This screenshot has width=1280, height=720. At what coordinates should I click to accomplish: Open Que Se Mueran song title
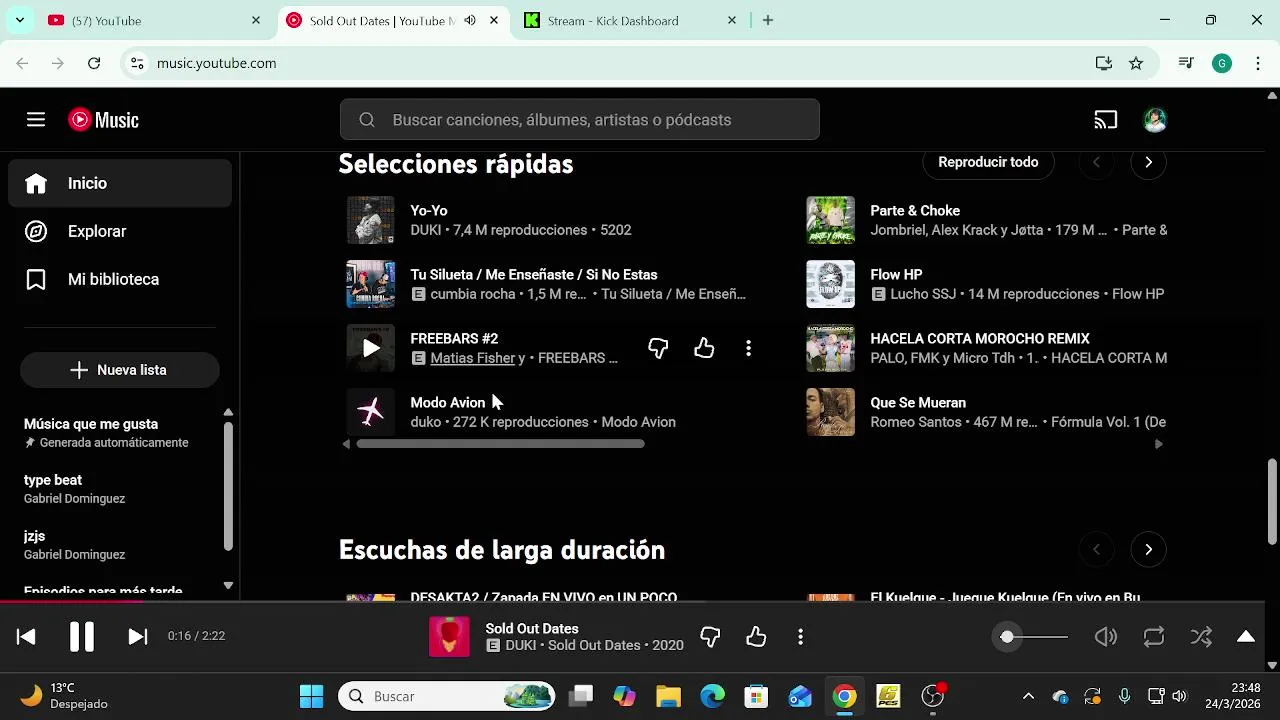(x=918, y=403)
